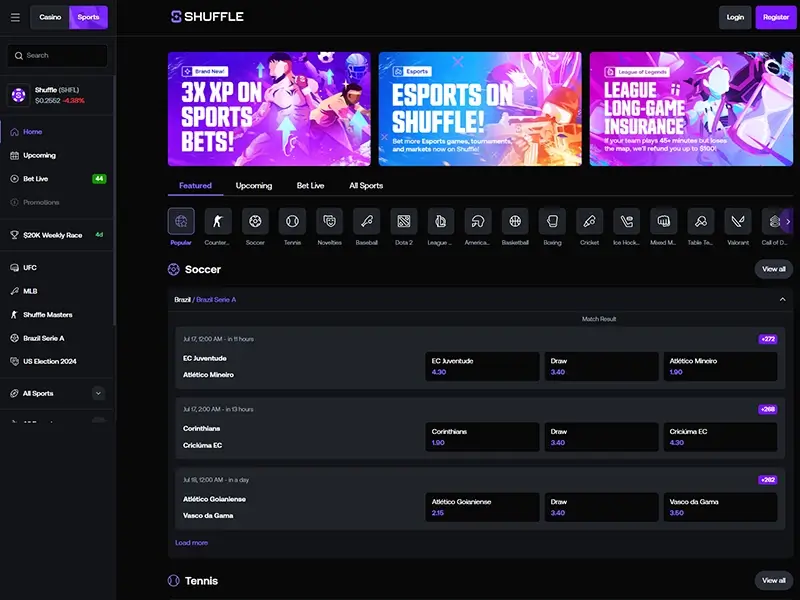Click the sidebar Search field
Image resolution: width=800 pixels, height=600 pixels.
pyautogui.click(x=57, y=56)
